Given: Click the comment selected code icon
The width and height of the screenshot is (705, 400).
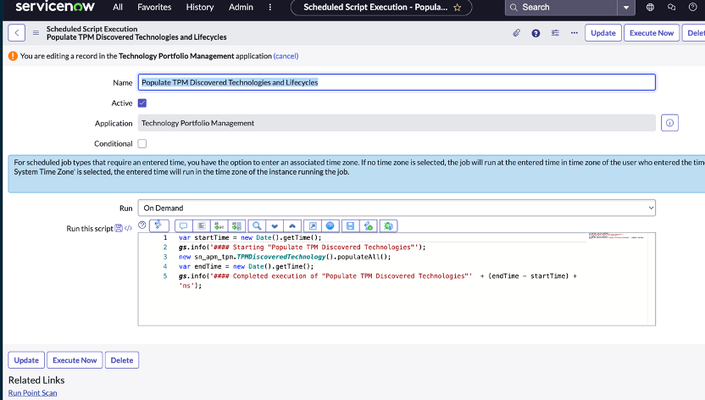Looking at the screenshot, I should coord(183,226).
